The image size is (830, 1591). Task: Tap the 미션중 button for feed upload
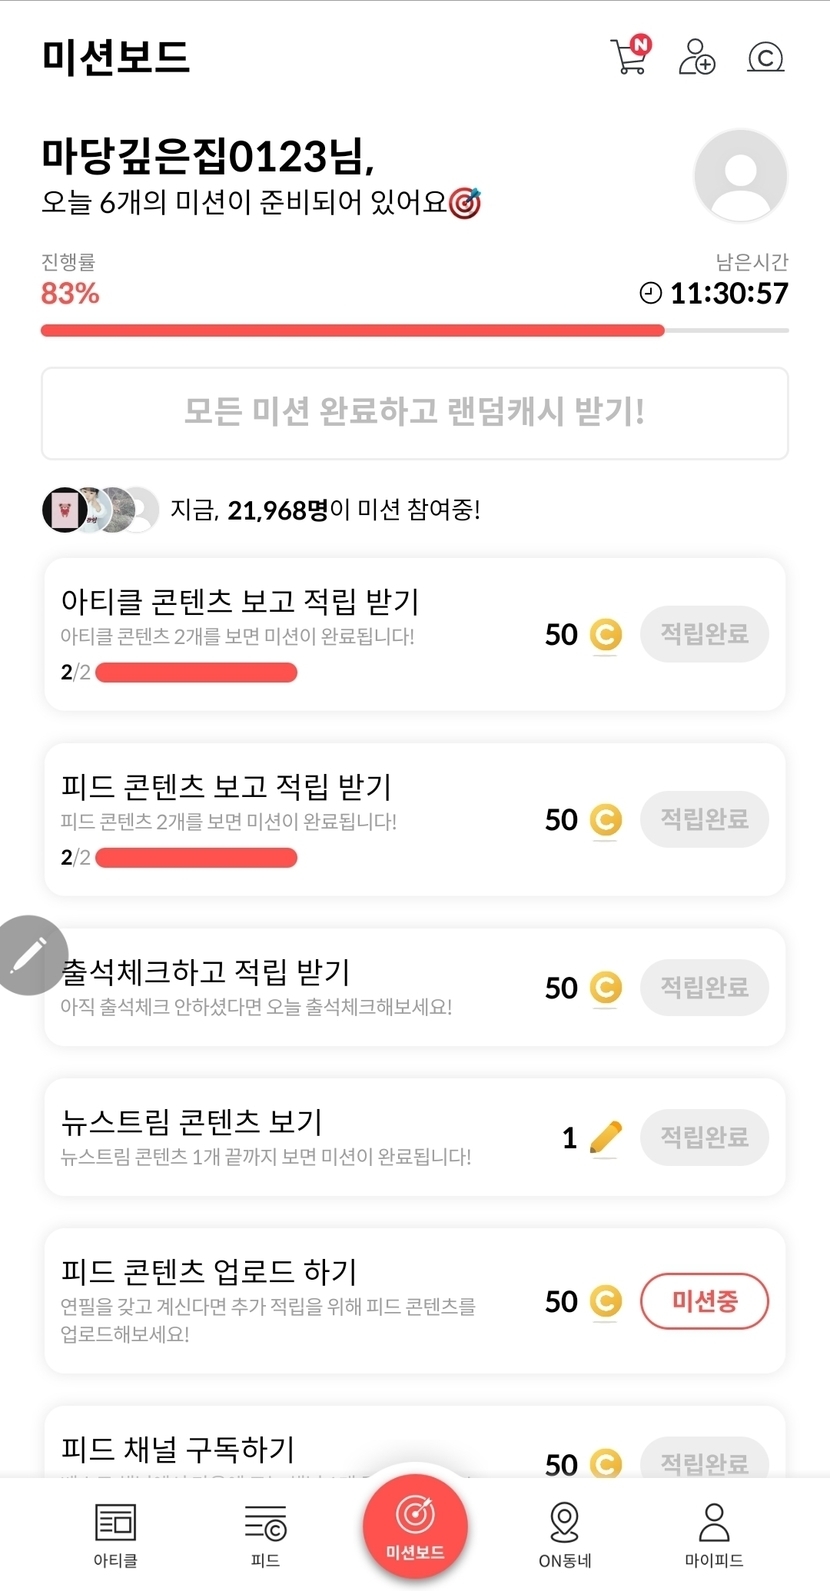click(704, 1301)
